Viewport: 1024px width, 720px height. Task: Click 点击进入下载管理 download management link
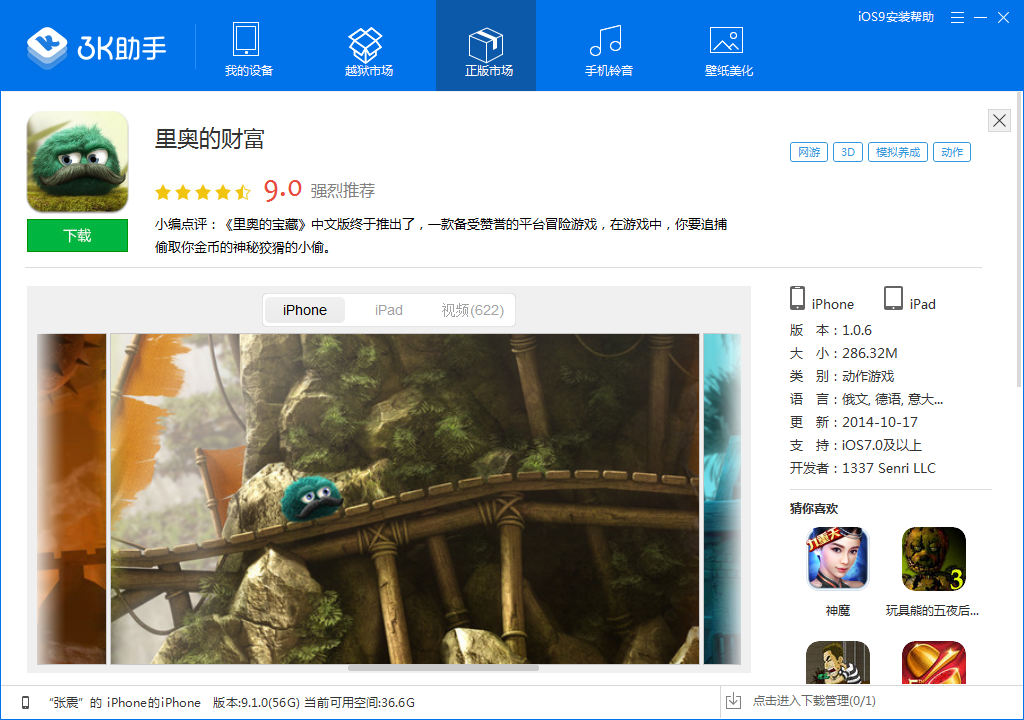click(814, 701)
